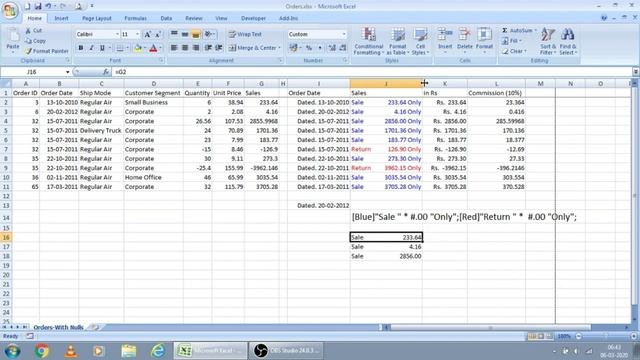Decrease font size with Shrink Font
The height and width of the screenshot is (360, 640).
pos(158,34)
